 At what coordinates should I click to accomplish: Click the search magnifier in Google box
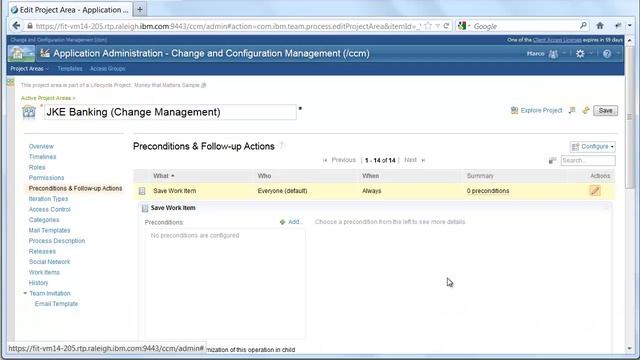(x=583, y=26)
